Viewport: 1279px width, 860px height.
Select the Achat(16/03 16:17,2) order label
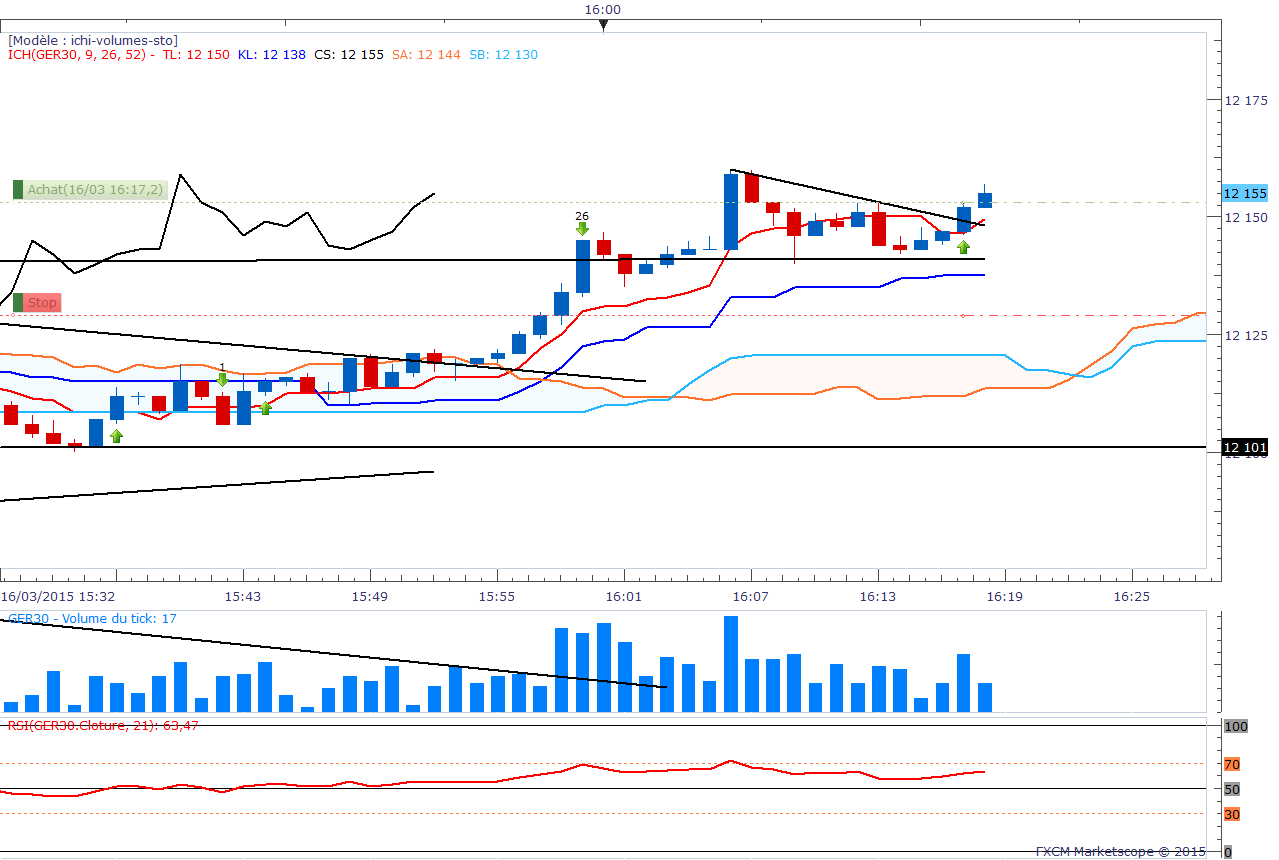[x=89, y=189]
